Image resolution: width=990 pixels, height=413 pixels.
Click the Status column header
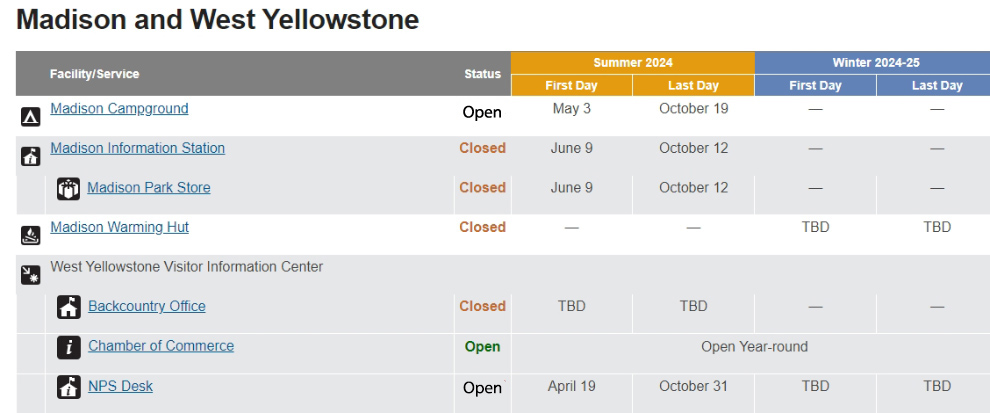482,74
